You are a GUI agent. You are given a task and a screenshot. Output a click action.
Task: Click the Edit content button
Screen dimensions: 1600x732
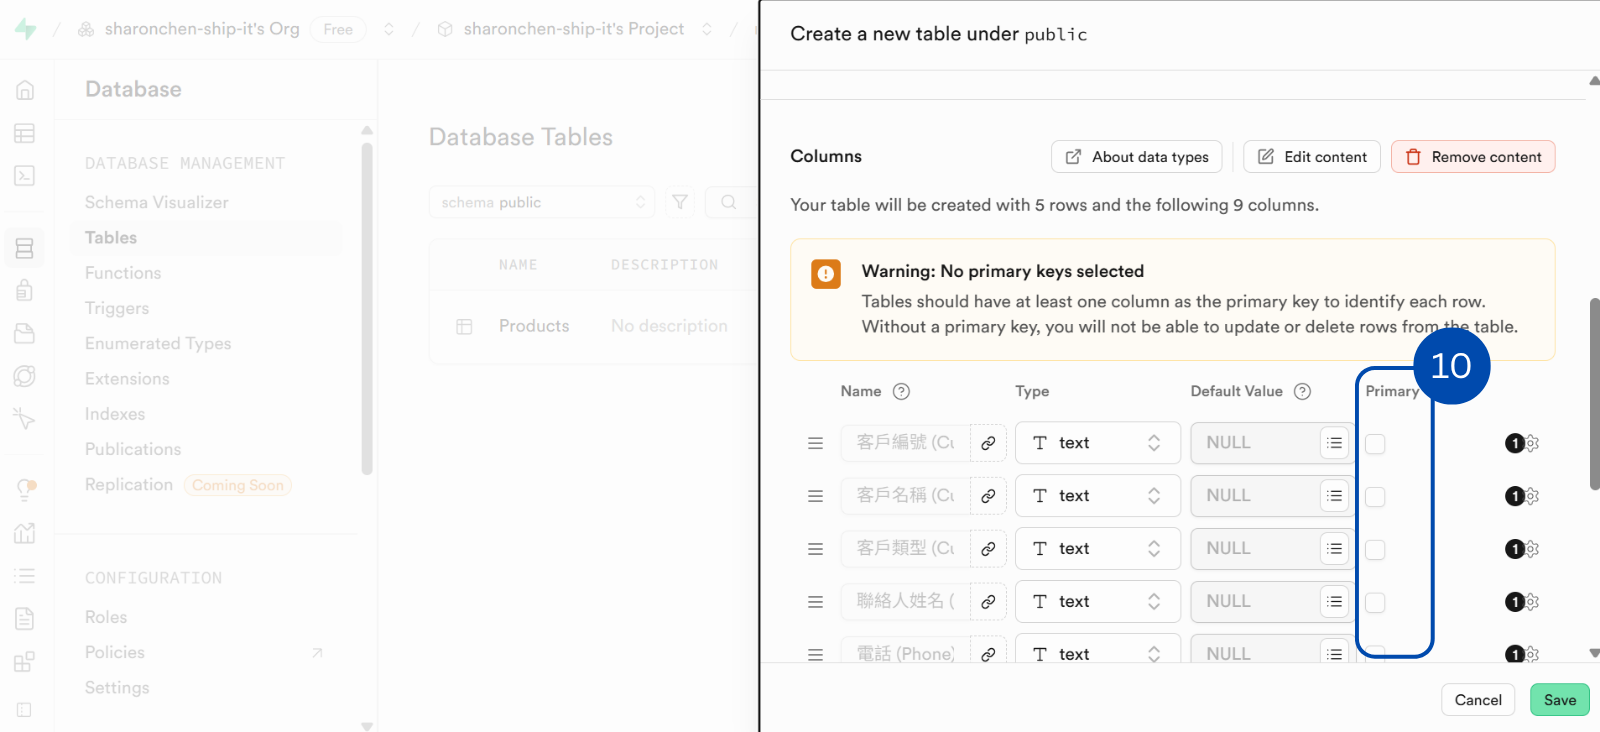[1311, 157]
